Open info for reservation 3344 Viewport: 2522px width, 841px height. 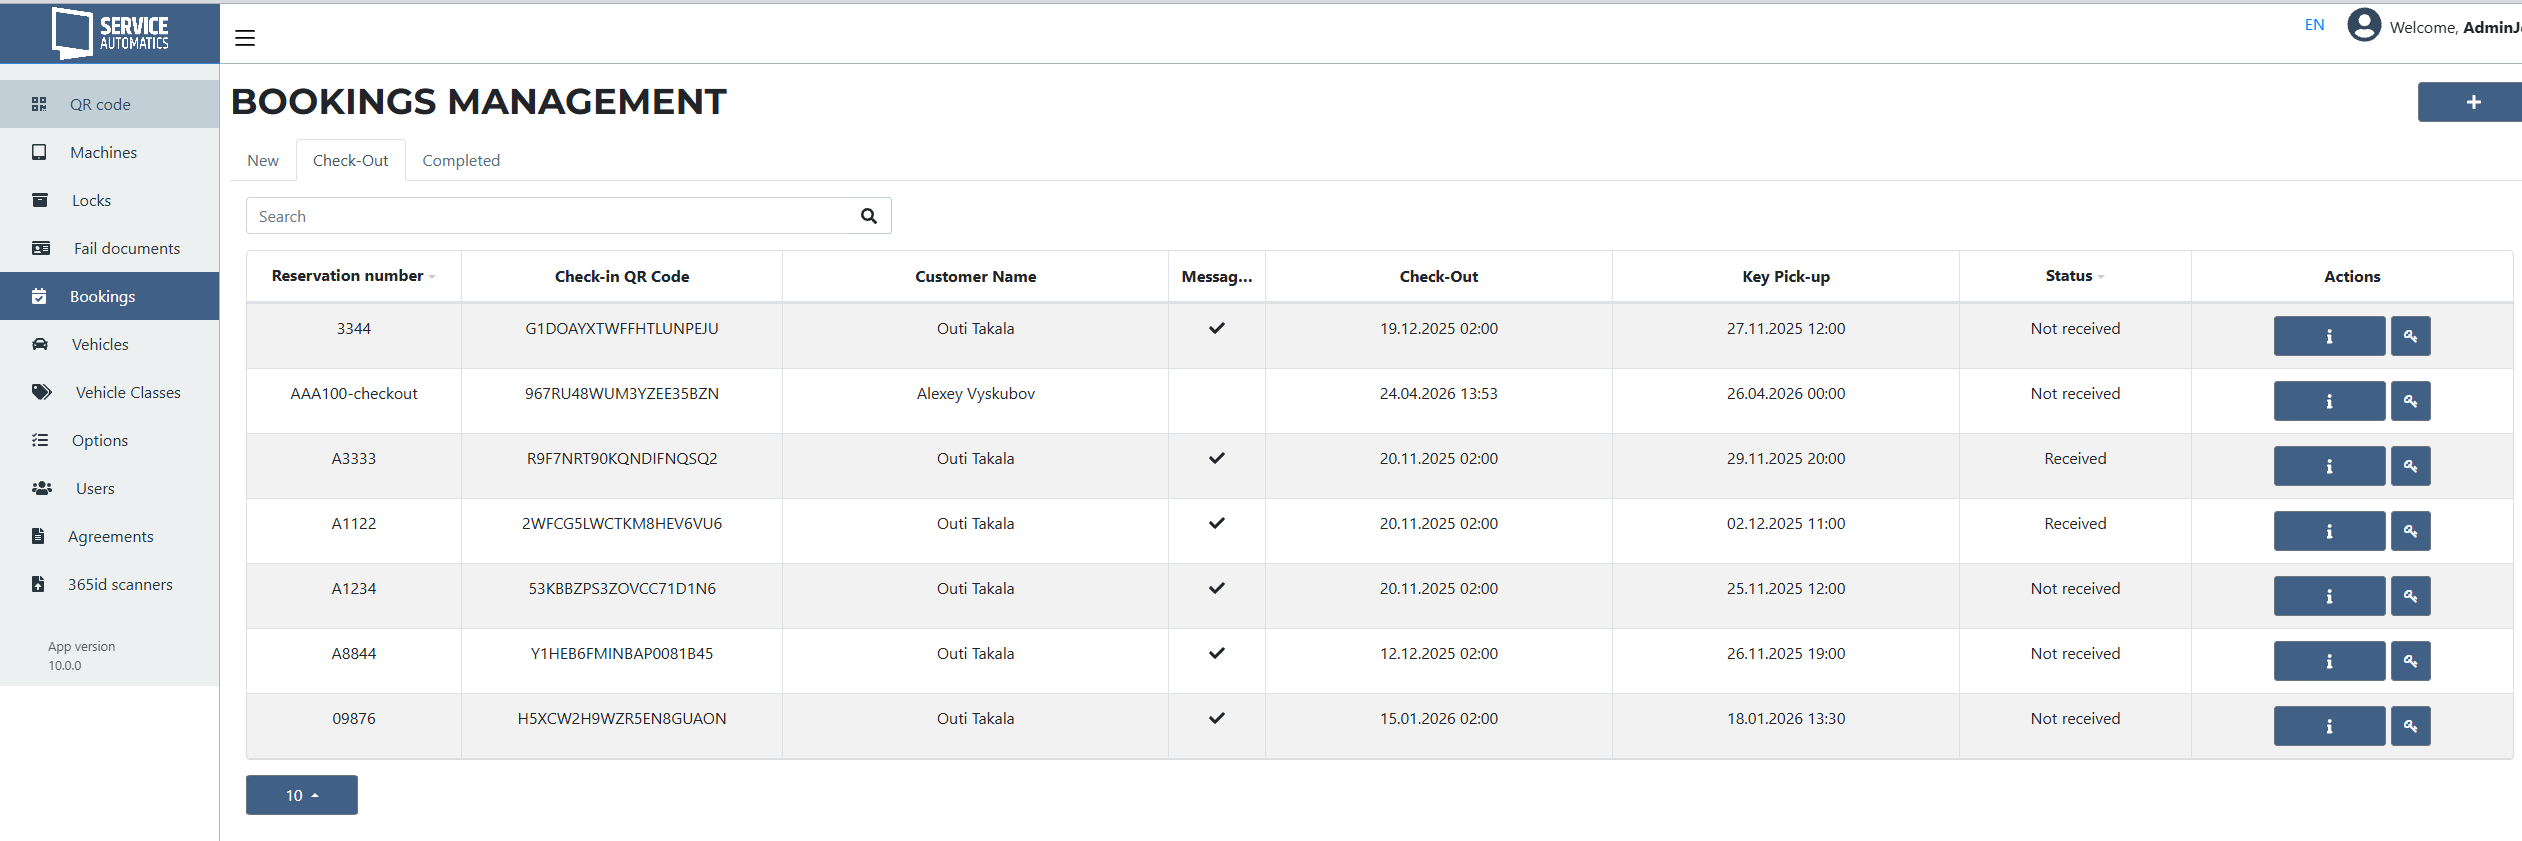tap(2329, 336)
